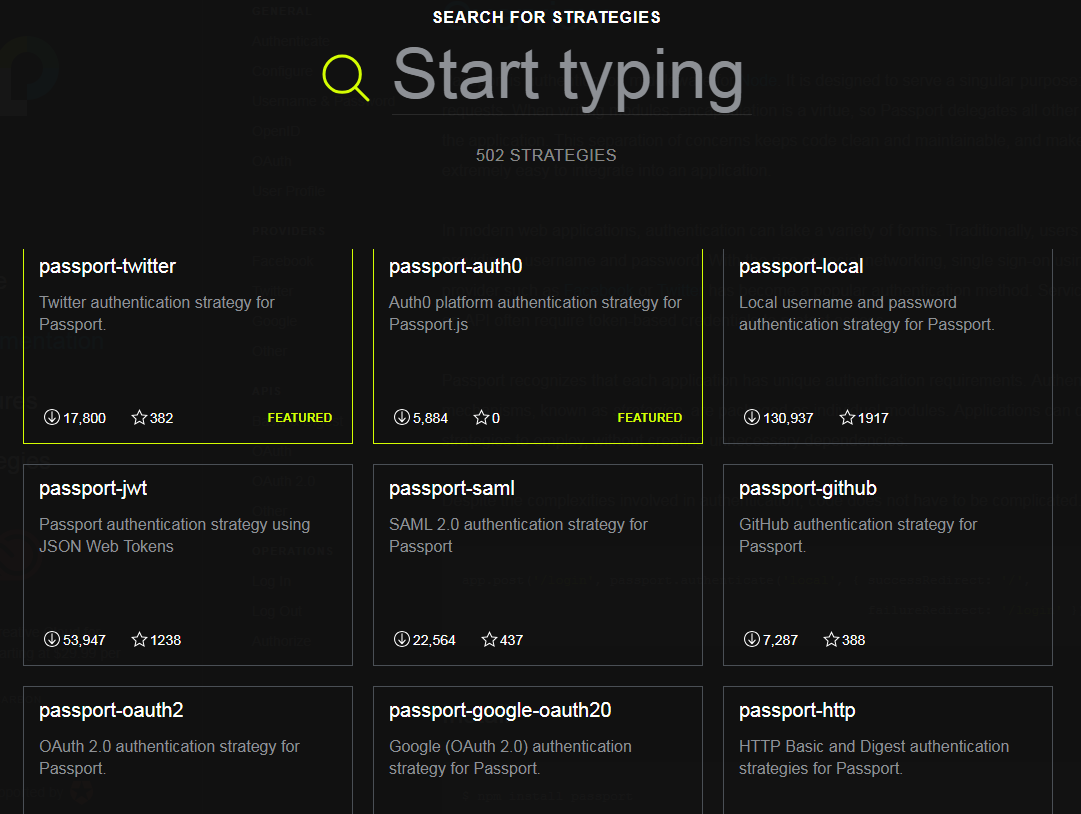Click the star icon on passport-jwt card
This screenshot has height=814, width=1081.
[139, 639]
